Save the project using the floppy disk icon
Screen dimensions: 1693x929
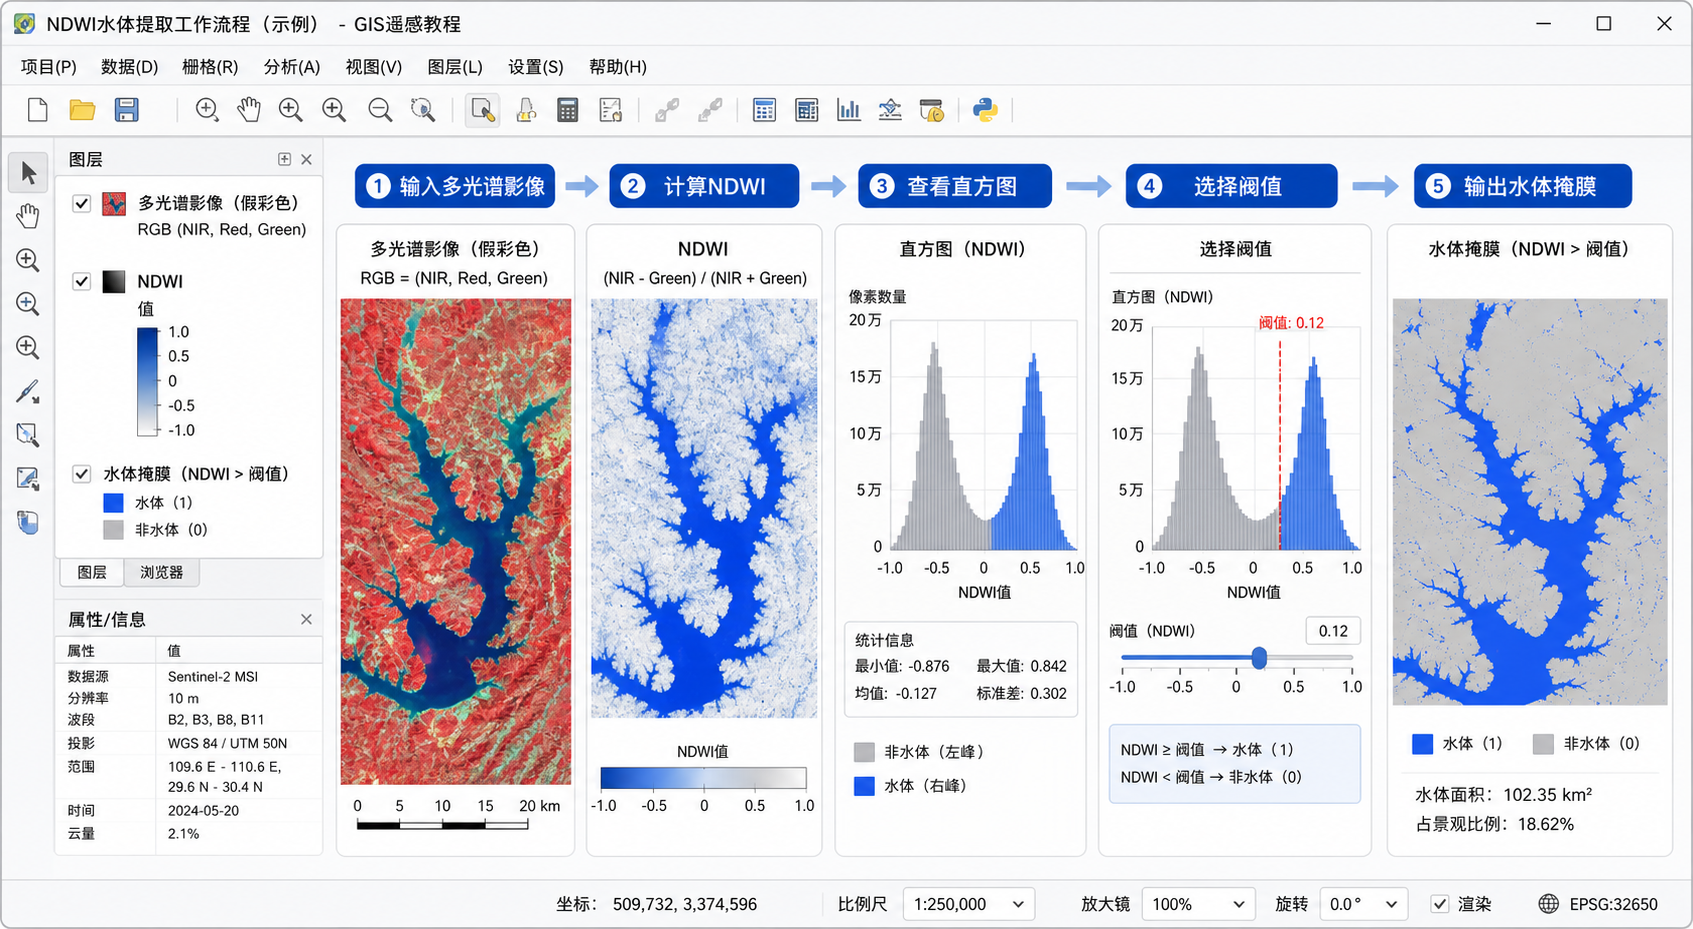127,110
